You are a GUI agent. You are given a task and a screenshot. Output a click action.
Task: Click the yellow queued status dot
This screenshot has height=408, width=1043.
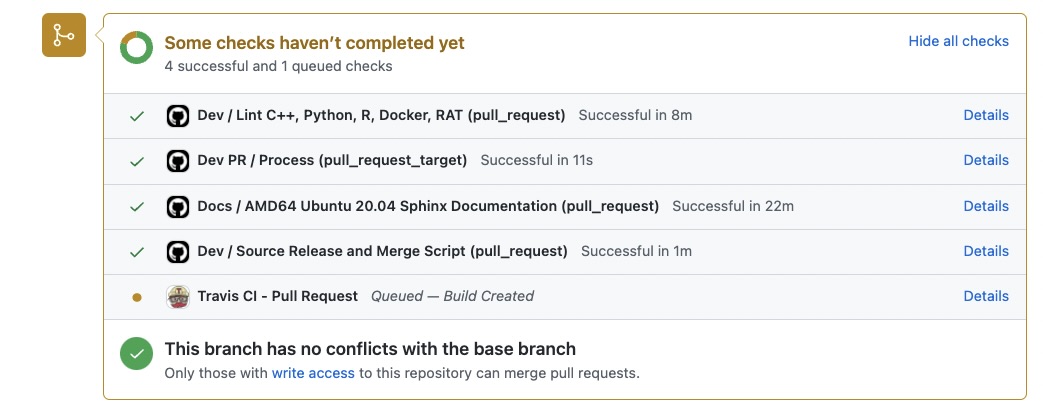click(137, 297)
